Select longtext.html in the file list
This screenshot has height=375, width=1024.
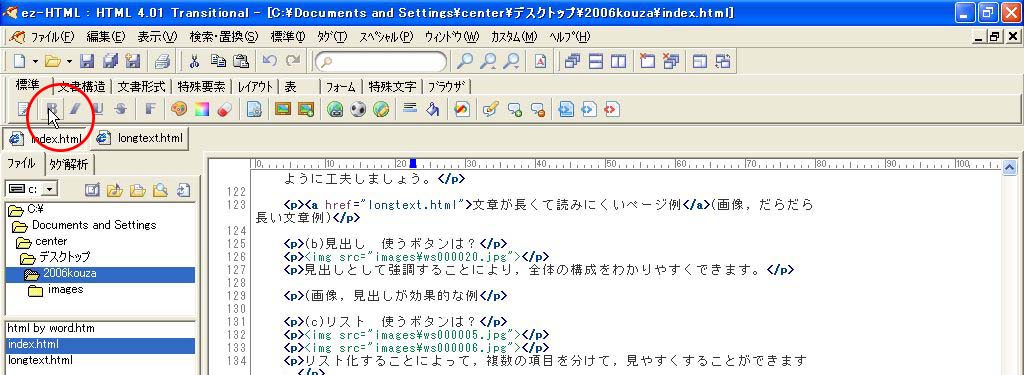coord(40,360)
